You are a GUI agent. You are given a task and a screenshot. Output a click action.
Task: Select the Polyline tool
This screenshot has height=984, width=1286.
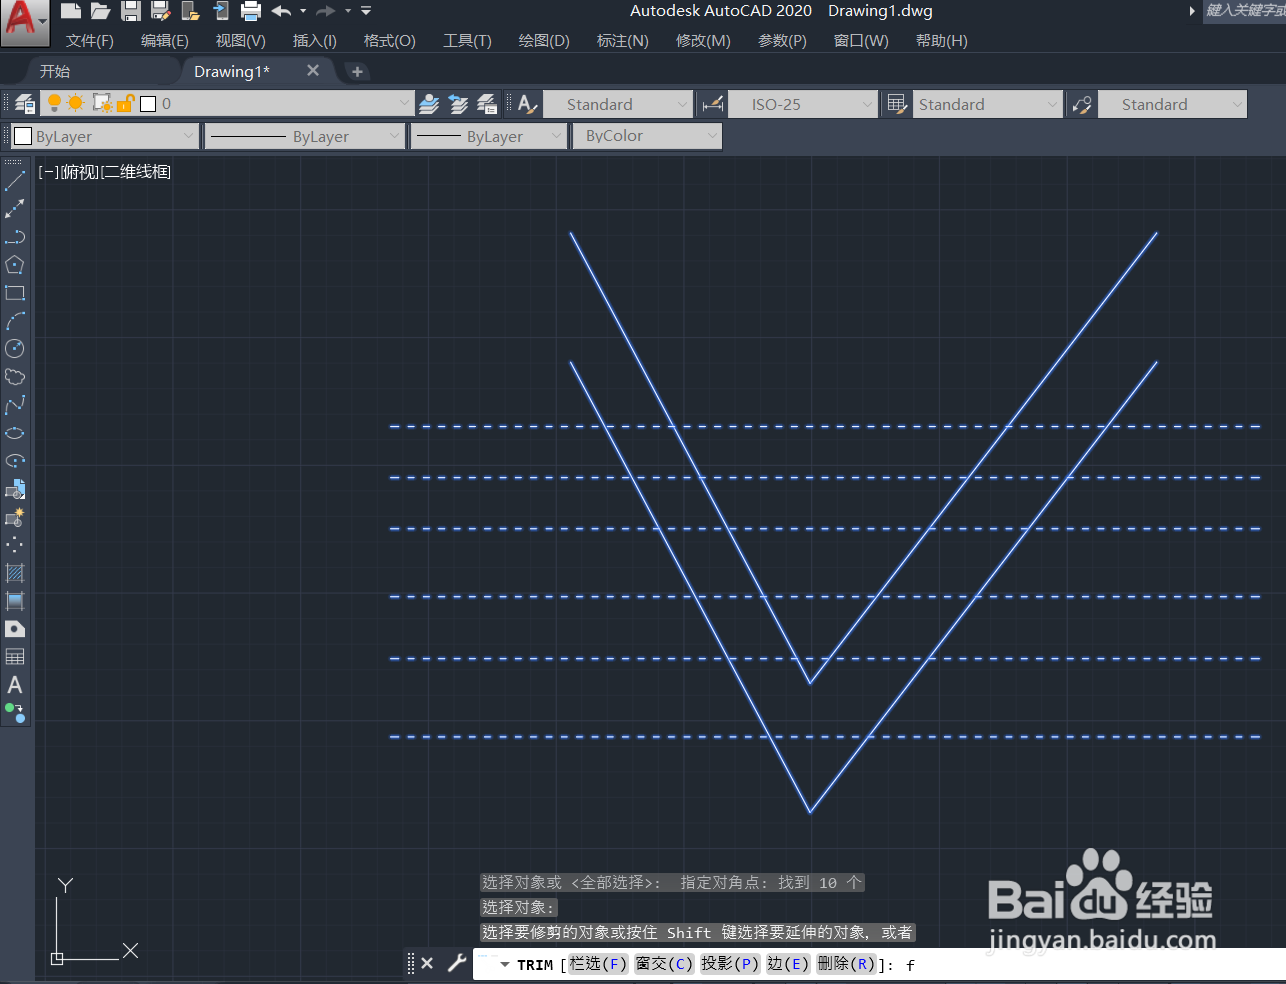tap(15, 237)
